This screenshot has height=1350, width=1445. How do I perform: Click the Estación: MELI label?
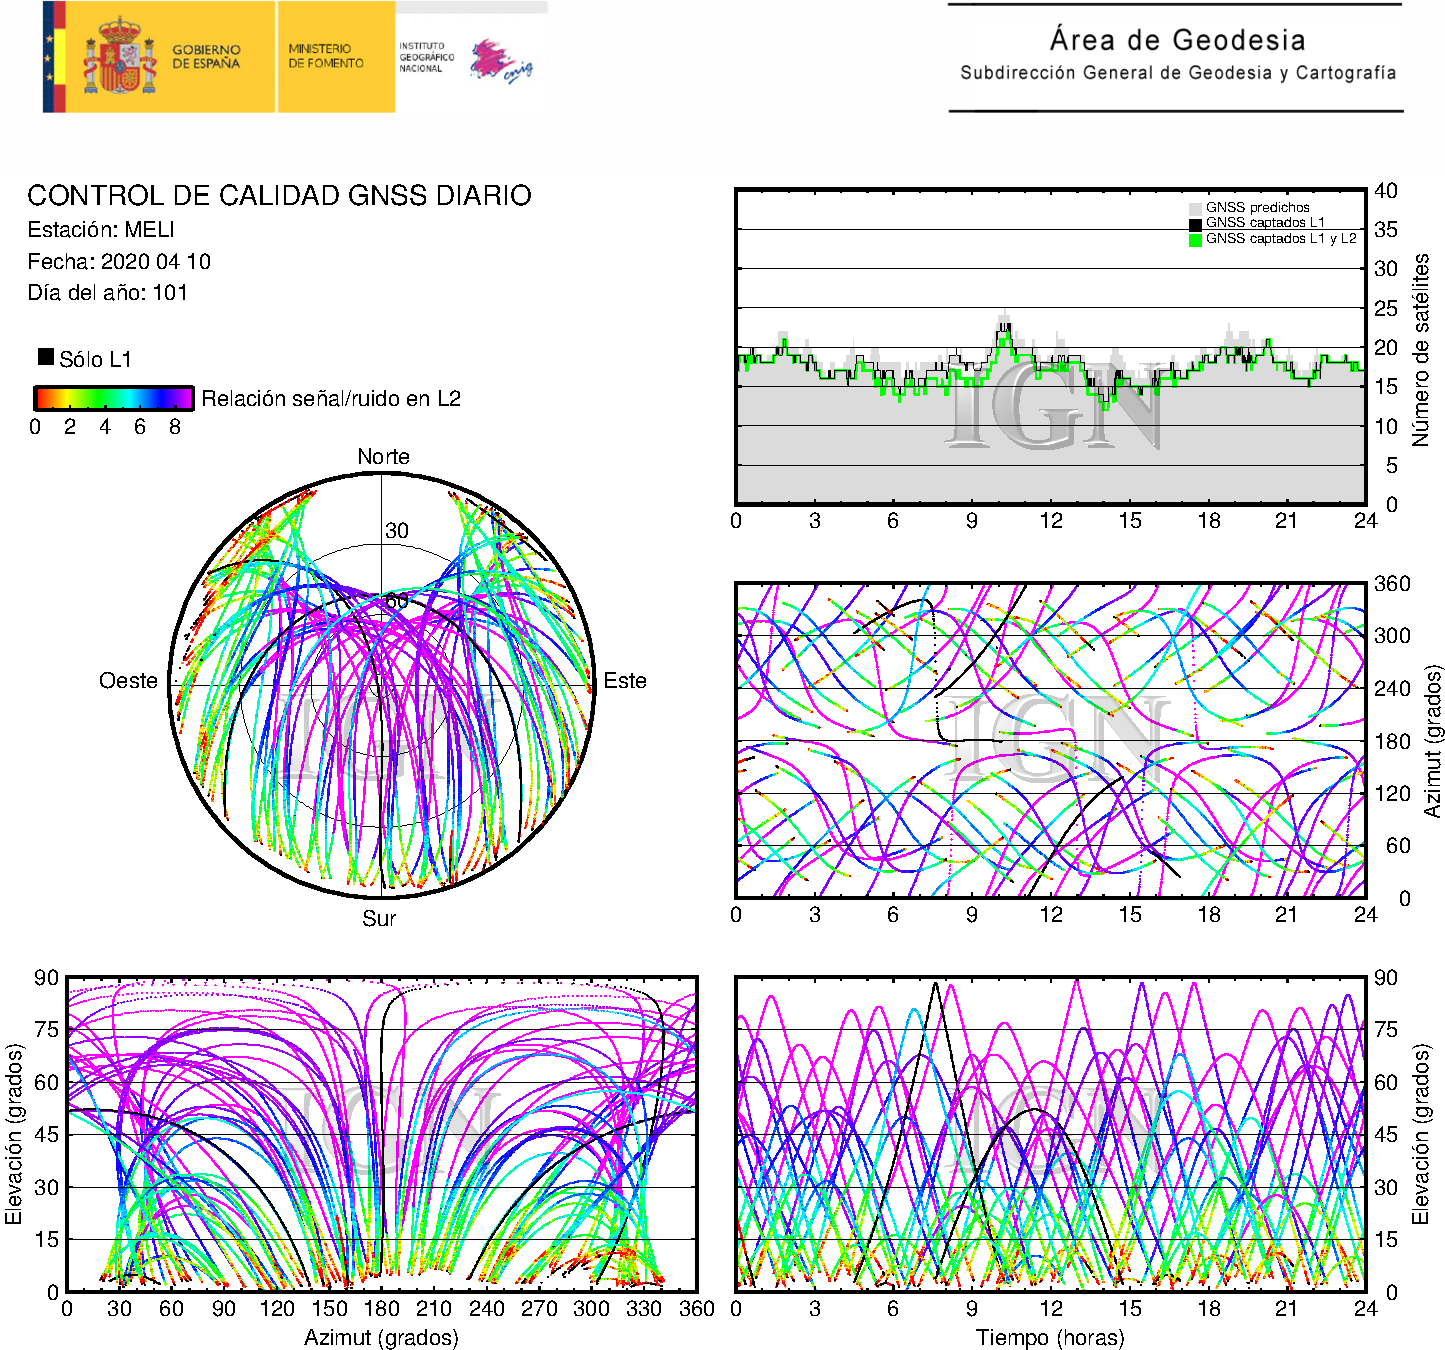101,230
